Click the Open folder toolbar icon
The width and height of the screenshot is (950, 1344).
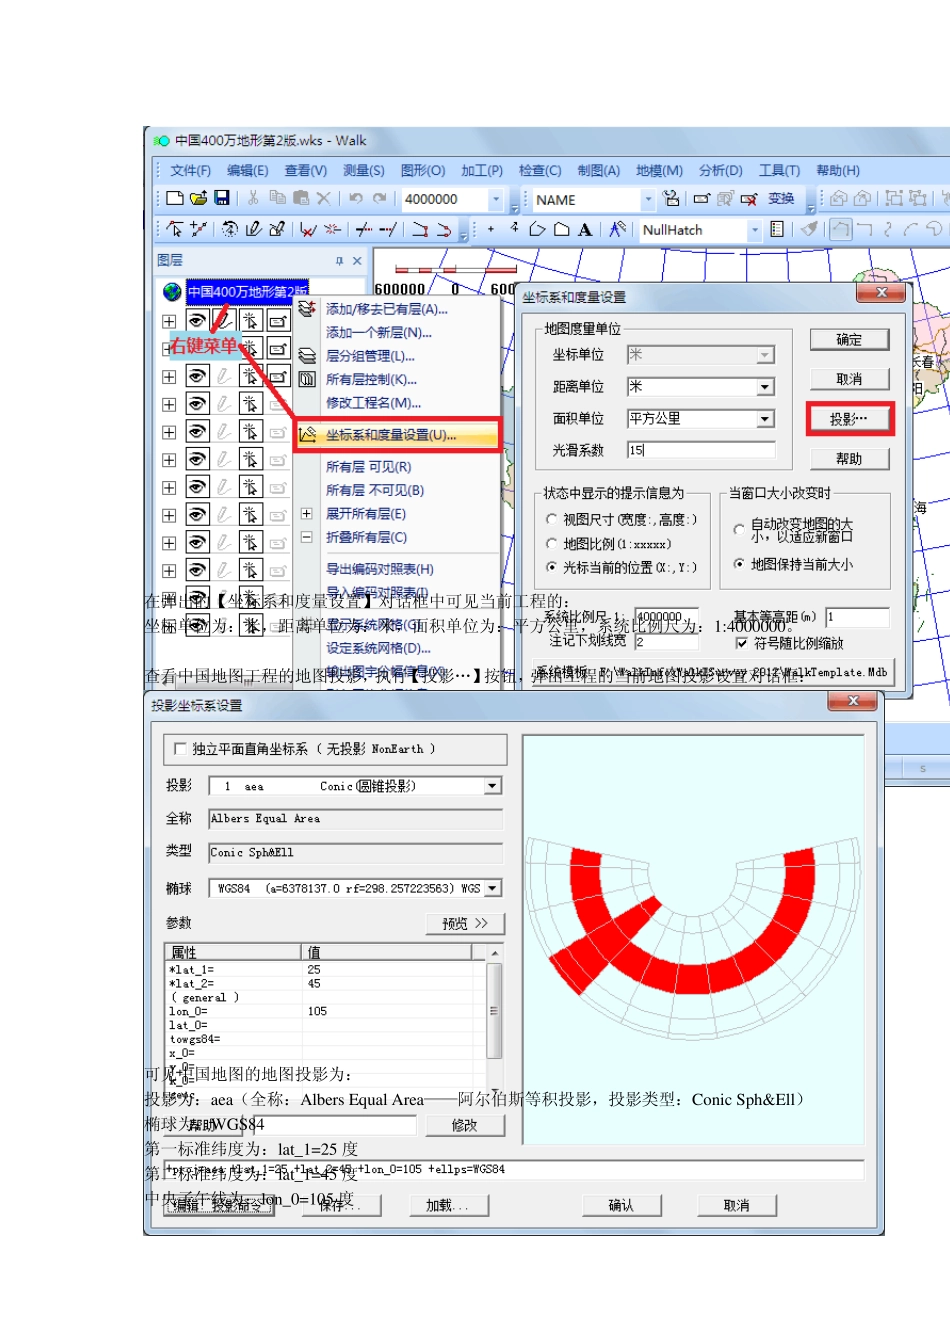pos(198,199)
